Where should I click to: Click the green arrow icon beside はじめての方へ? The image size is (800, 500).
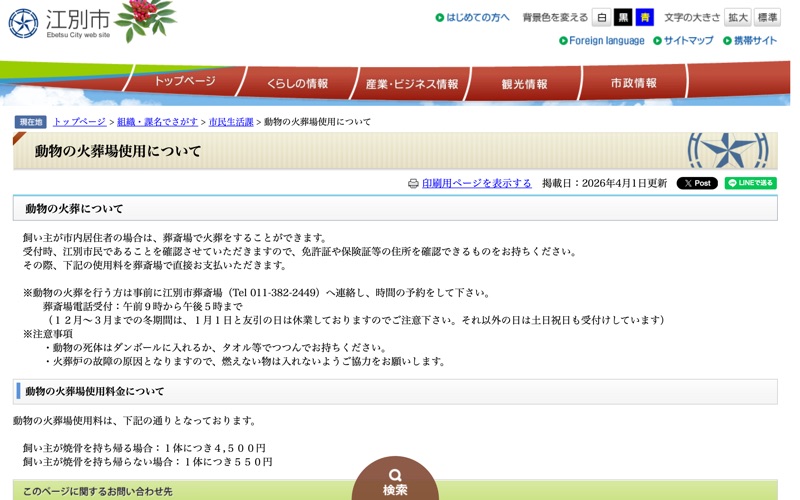click(440, 18)
